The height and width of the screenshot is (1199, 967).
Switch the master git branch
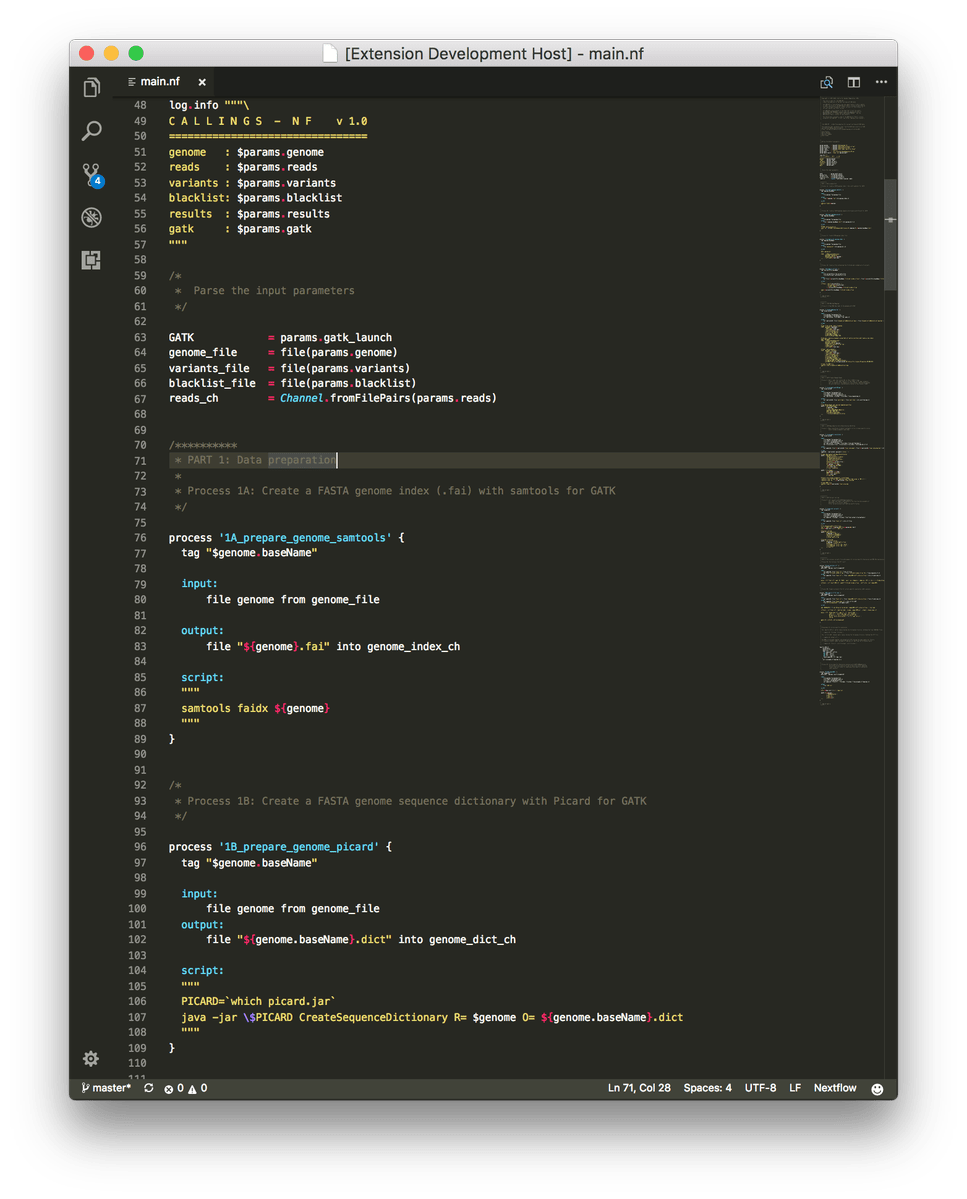[106, 1088]
